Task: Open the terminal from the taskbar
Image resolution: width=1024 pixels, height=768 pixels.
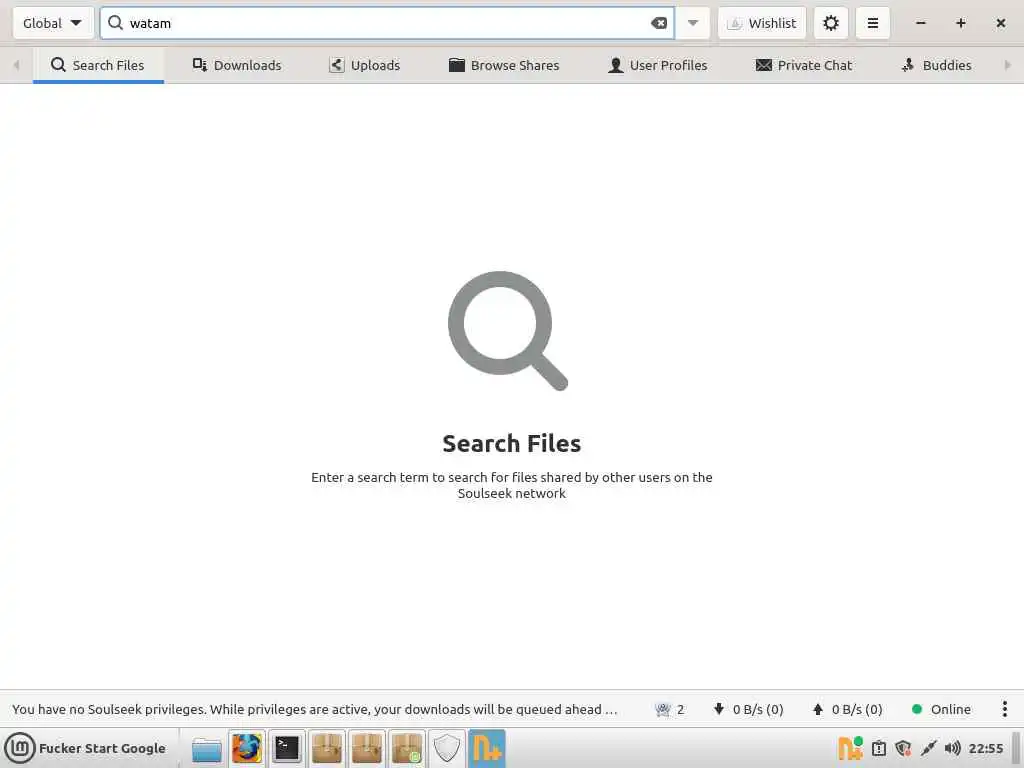Action: click(287, 748)
